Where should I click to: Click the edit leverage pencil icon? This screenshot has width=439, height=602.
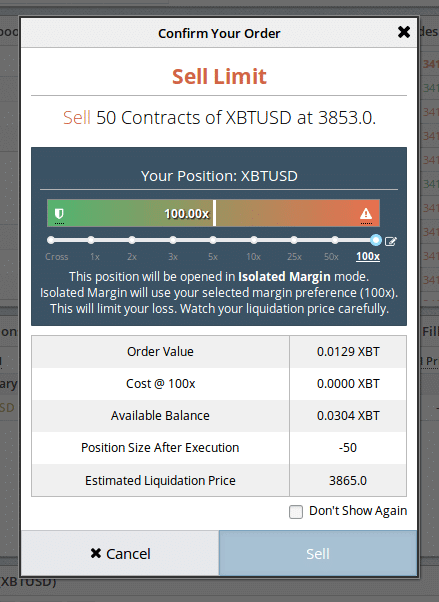coord(391,241)
